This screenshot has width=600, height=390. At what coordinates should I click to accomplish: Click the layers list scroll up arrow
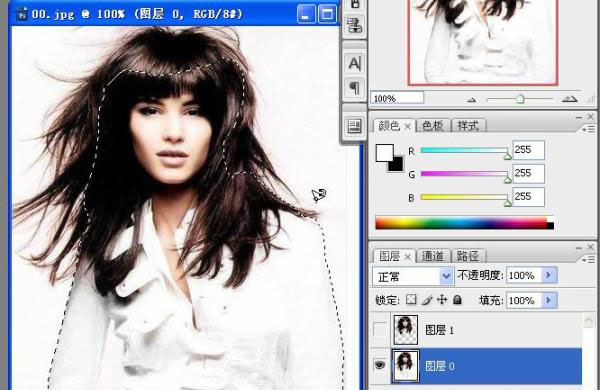click(x=589, y=320)
